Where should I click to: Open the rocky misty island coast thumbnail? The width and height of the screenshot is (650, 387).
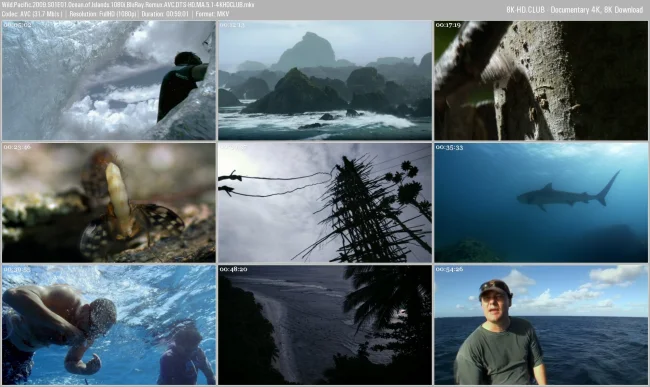(x=325, y=80)
